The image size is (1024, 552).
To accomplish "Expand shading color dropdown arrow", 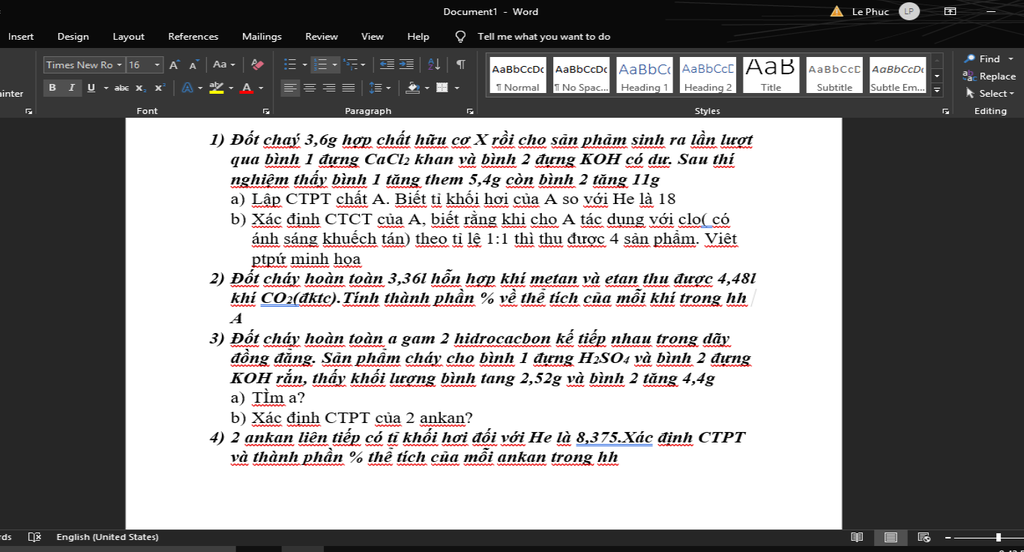I will pyautogui.click(x=426, y=88).
